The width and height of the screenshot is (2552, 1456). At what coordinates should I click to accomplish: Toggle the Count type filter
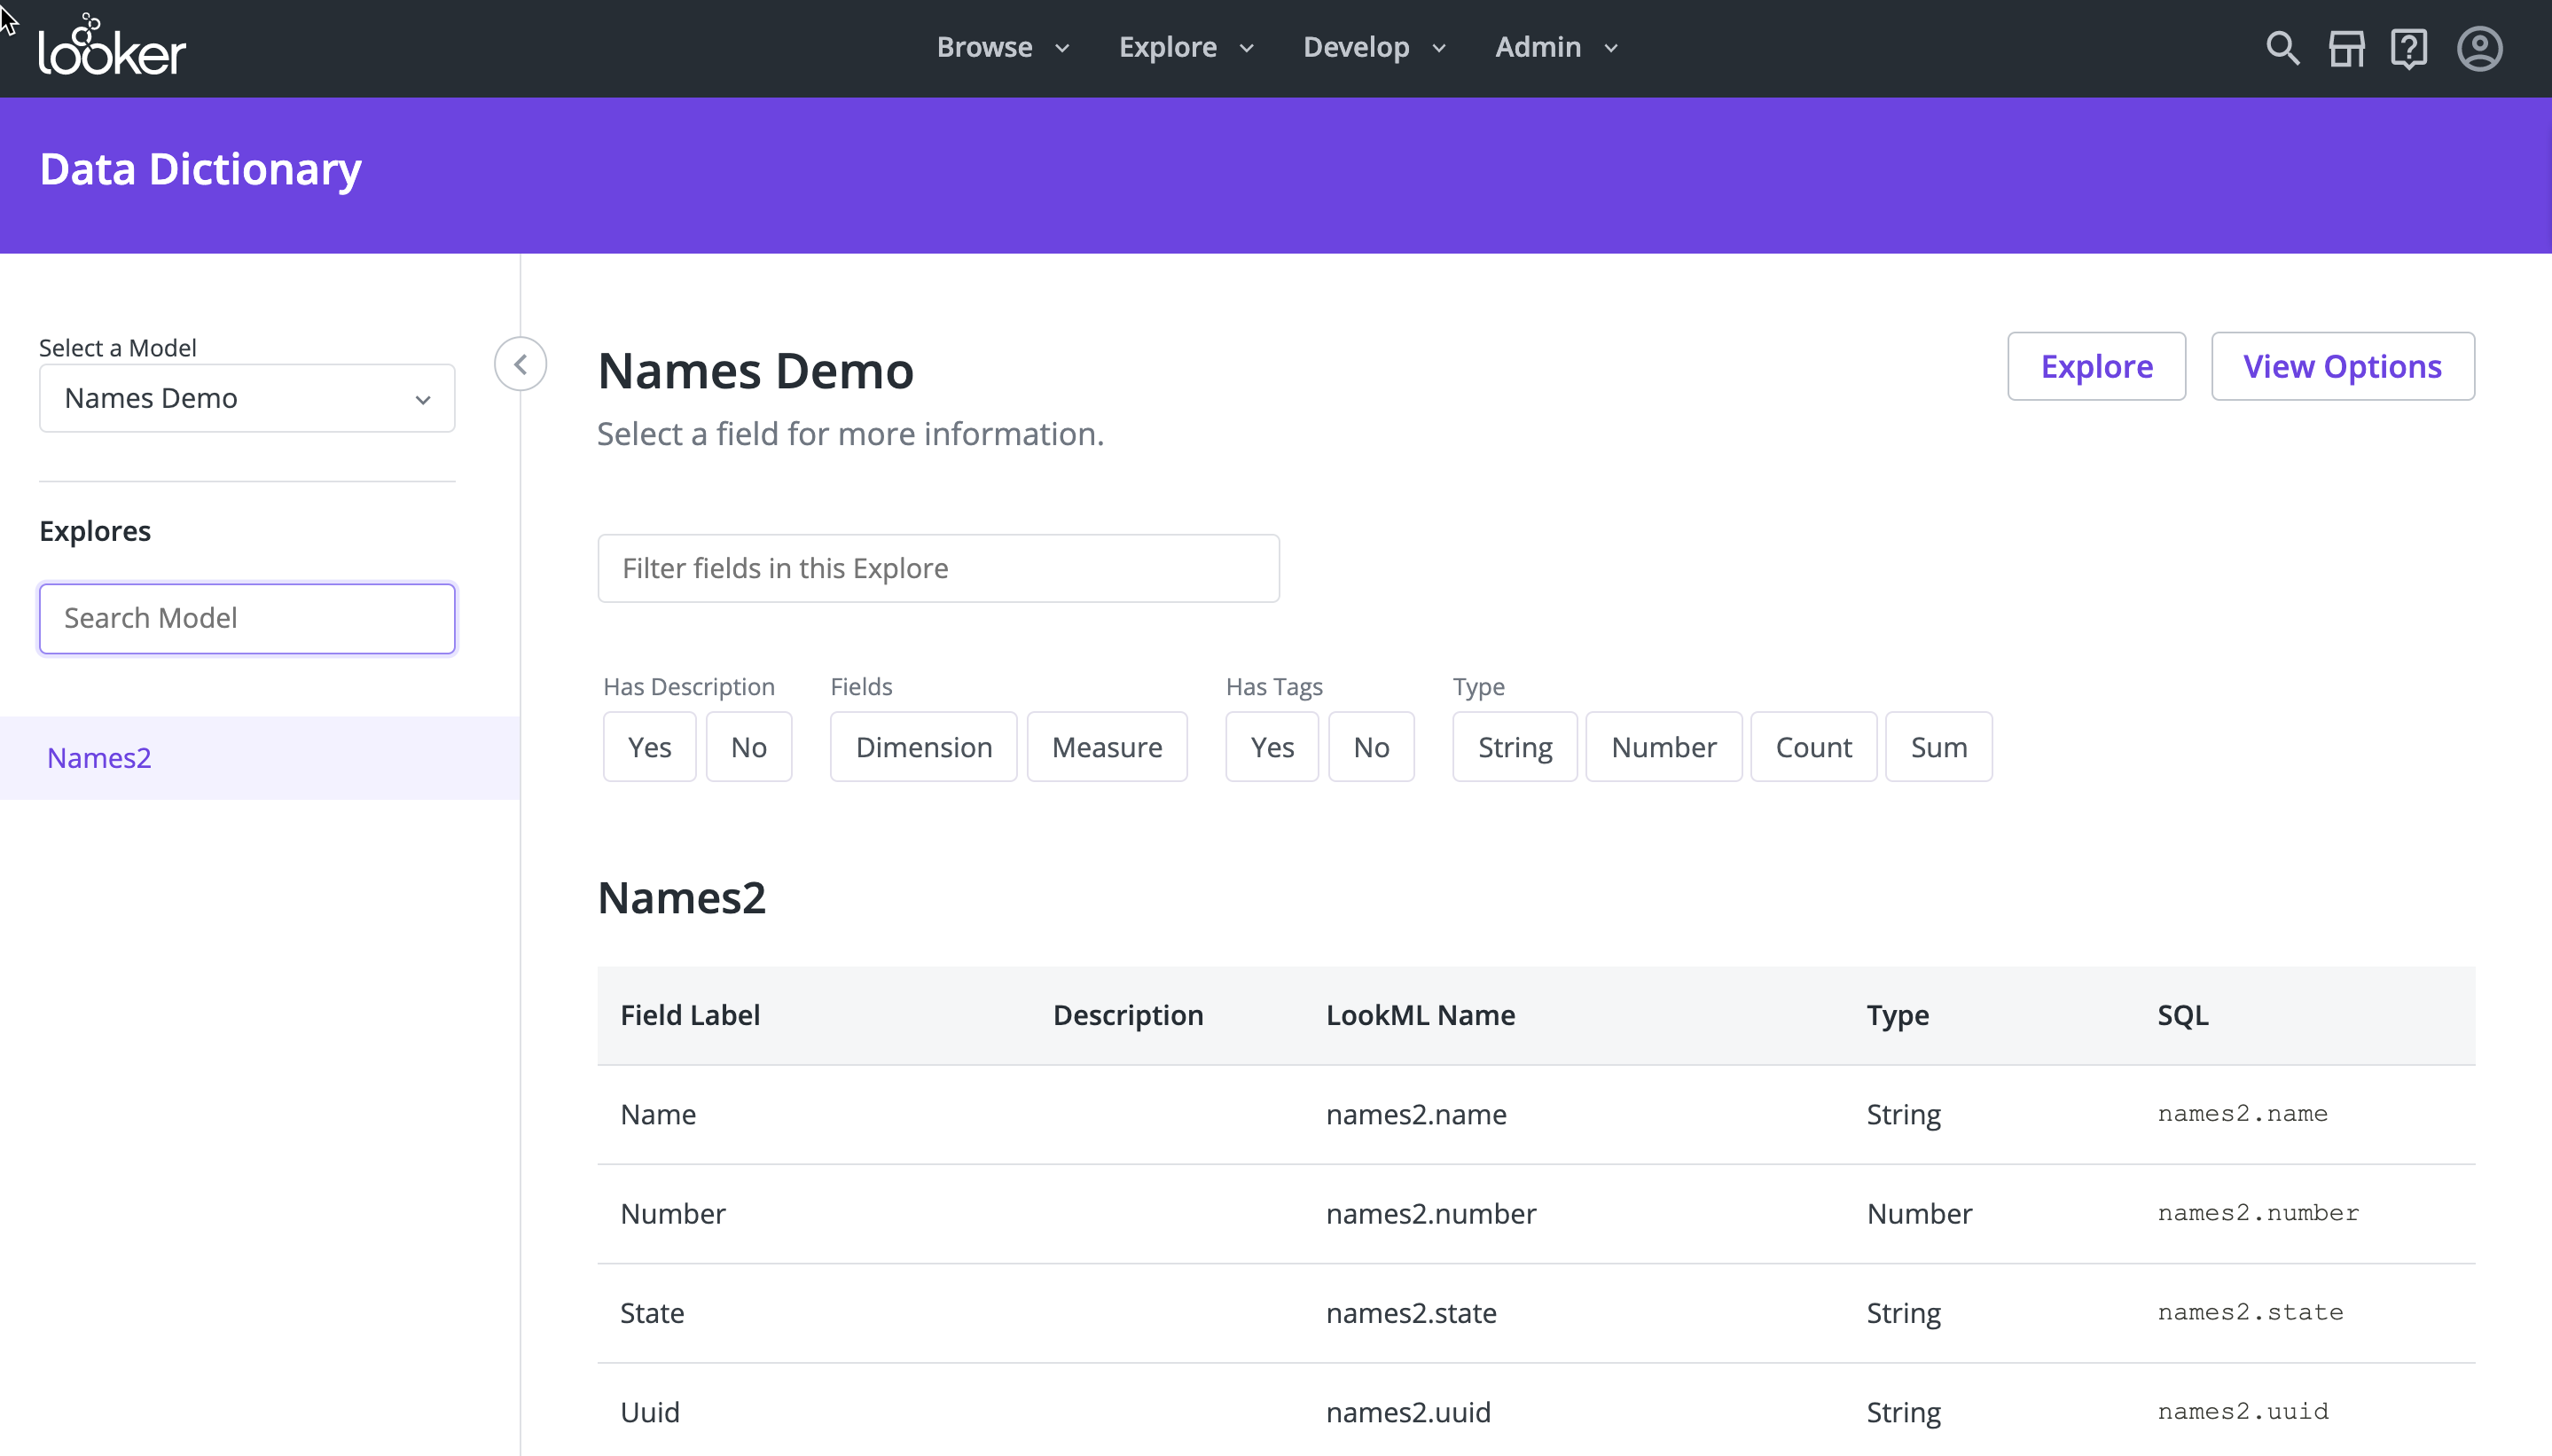1813,747
